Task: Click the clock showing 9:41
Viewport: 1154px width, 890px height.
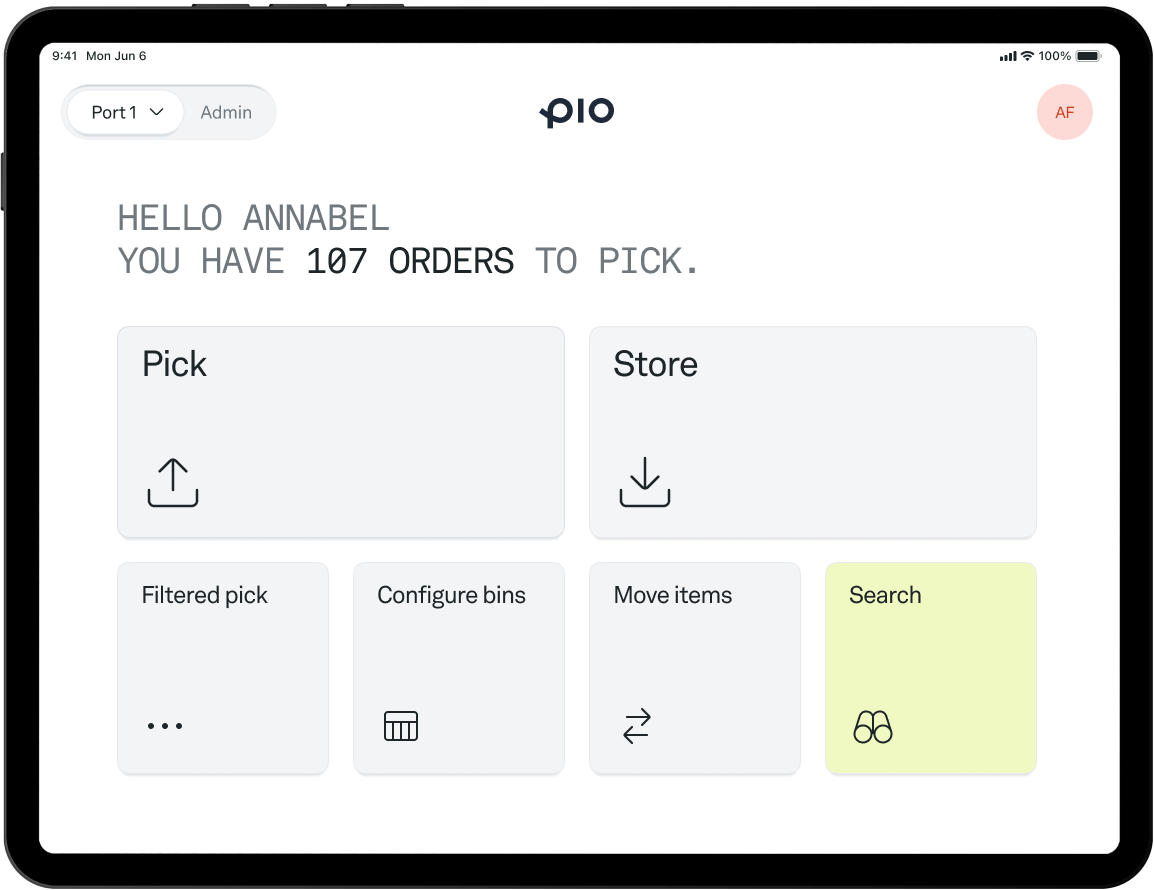Action: (66, 56)
